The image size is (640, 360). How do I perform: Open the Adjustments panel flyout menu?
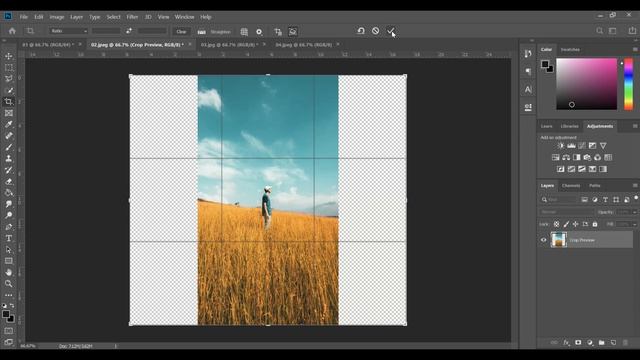point(635,126)
